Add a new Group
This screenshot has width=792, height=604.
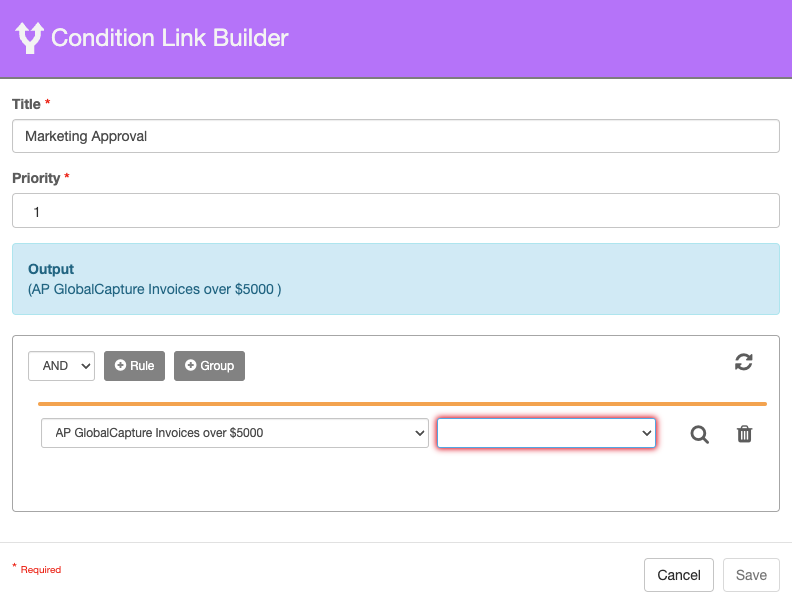coord(209,366)
